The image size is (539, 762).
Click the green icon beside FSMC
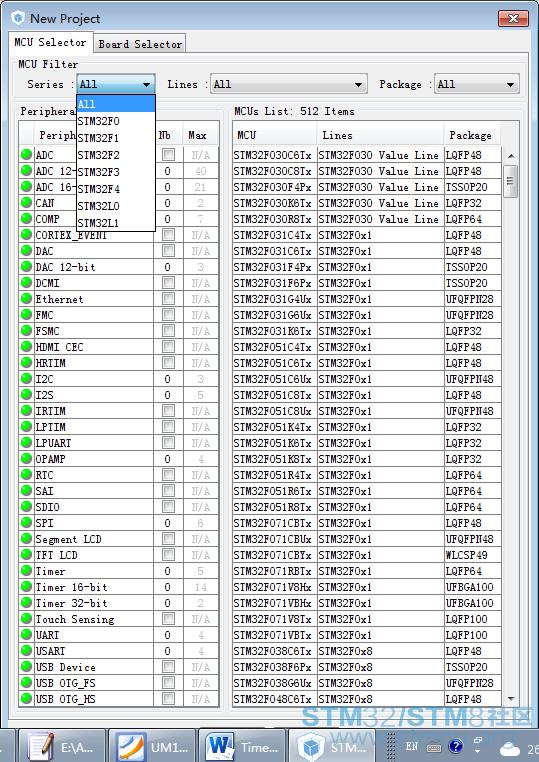click(26, 331)
